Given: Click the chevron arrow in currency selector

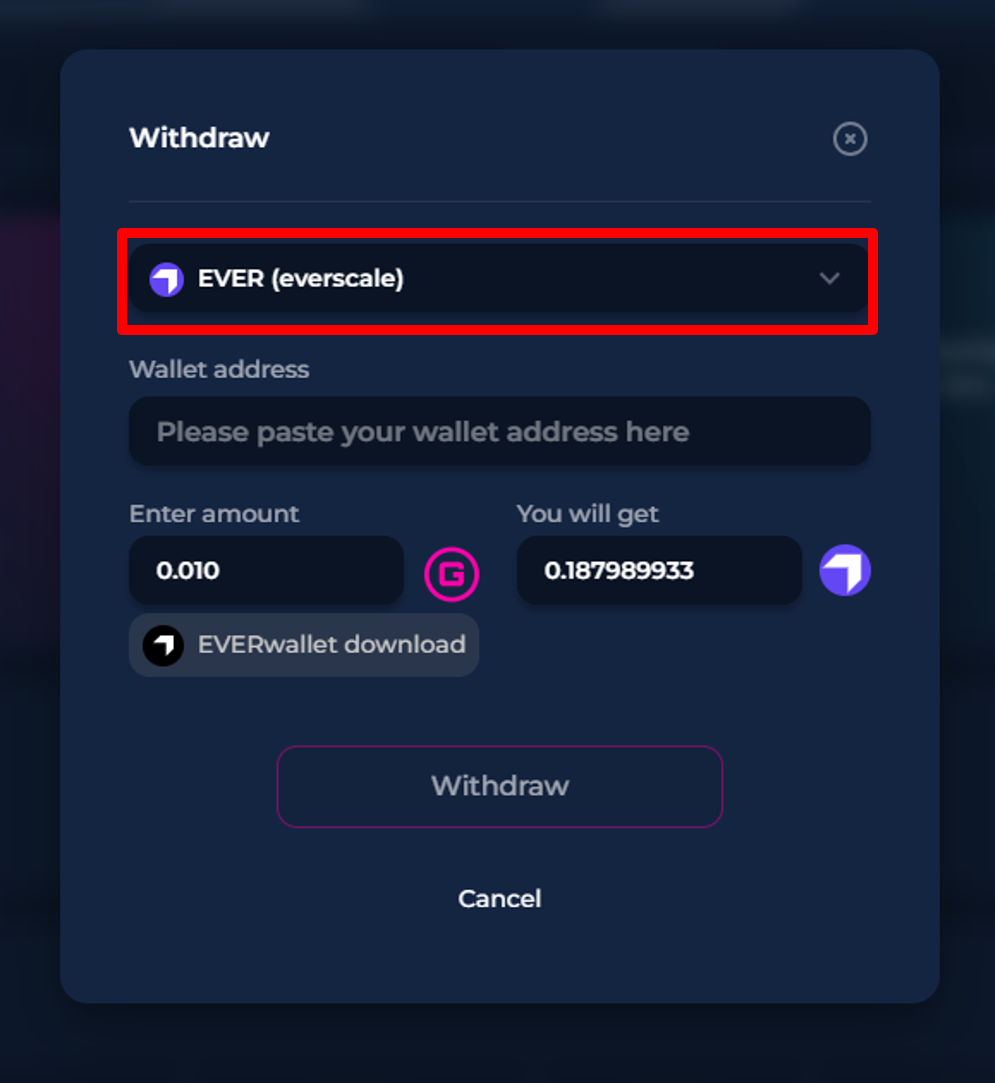Looking at the screenshot, I should pyautogui.click(x=829, y=278).
